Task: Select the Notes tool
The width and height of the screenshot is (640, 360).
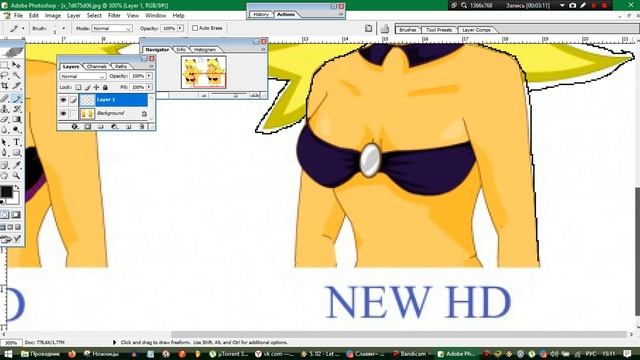Action: coord(4,165)
